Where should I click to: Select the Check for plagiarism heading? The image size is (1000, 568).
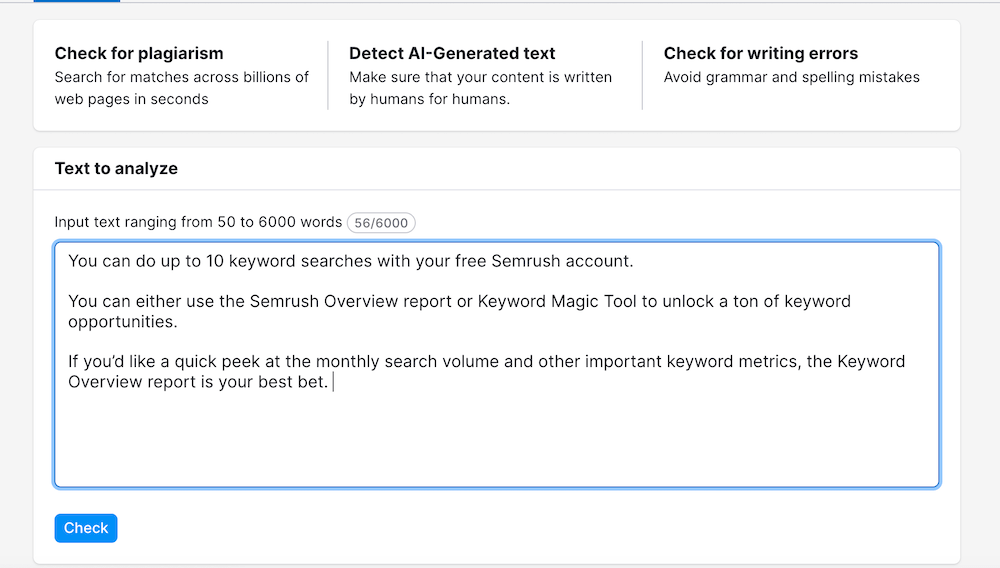click(x=139, y=53)
